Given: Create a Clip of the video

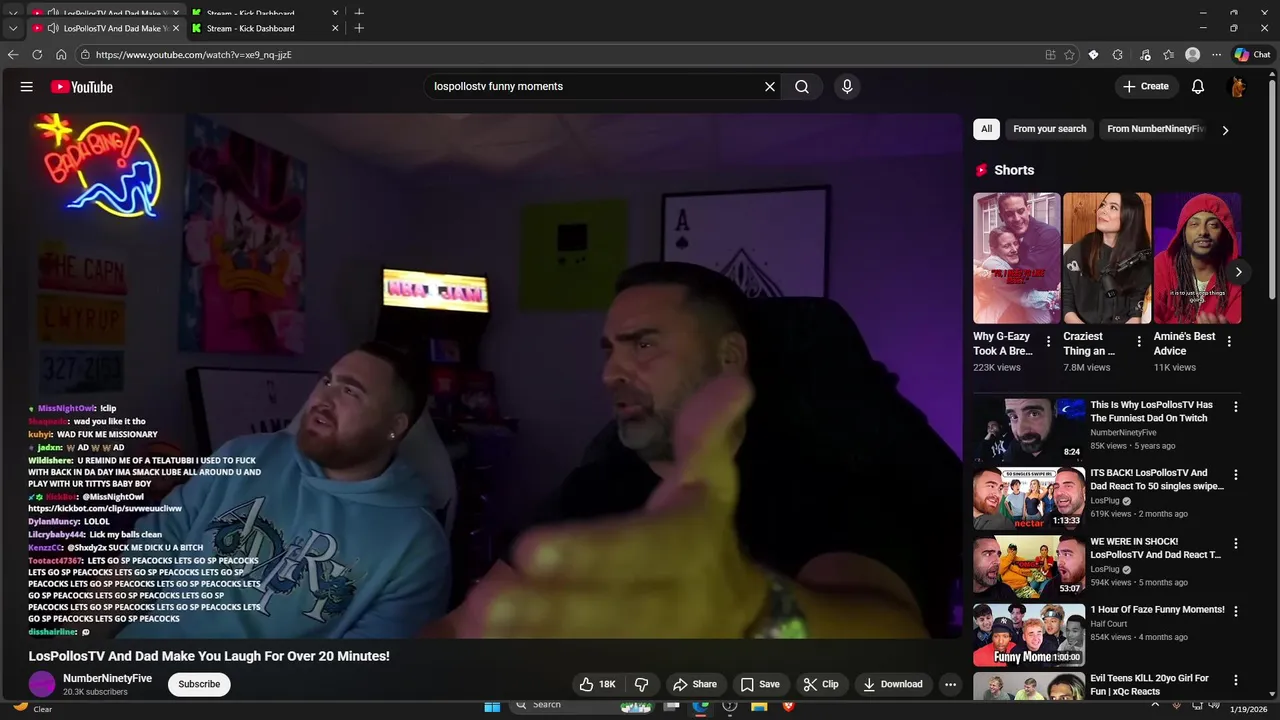Looking at the screenshot, I should tap(821, 684).
